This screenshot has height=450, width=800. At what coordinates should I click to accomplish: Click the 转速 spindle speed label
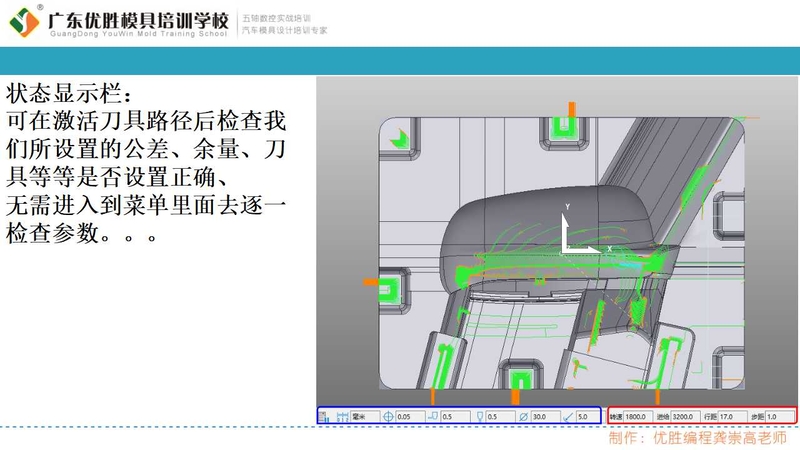pos(616,417)
